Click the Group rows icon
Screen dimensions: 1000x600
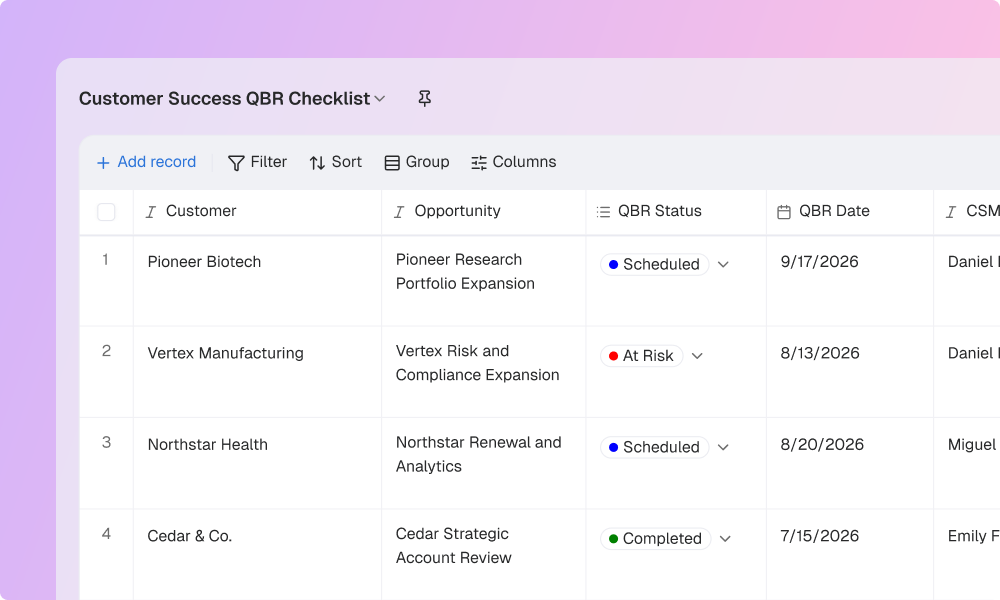[x=392, y=163]
